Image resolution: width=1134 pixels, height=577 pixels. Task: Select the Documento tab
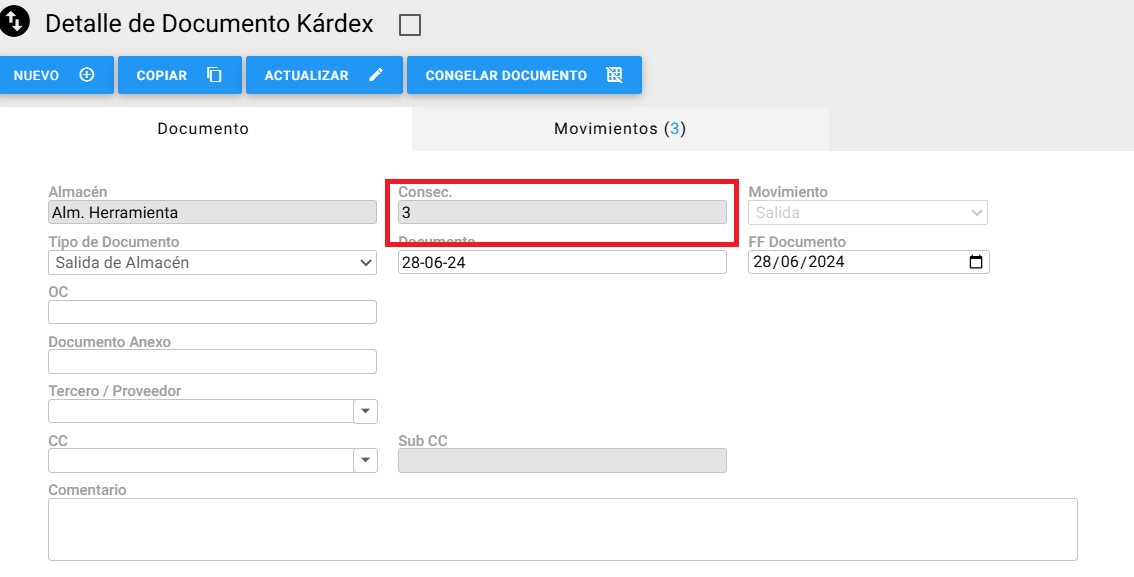tap(203, 129)
